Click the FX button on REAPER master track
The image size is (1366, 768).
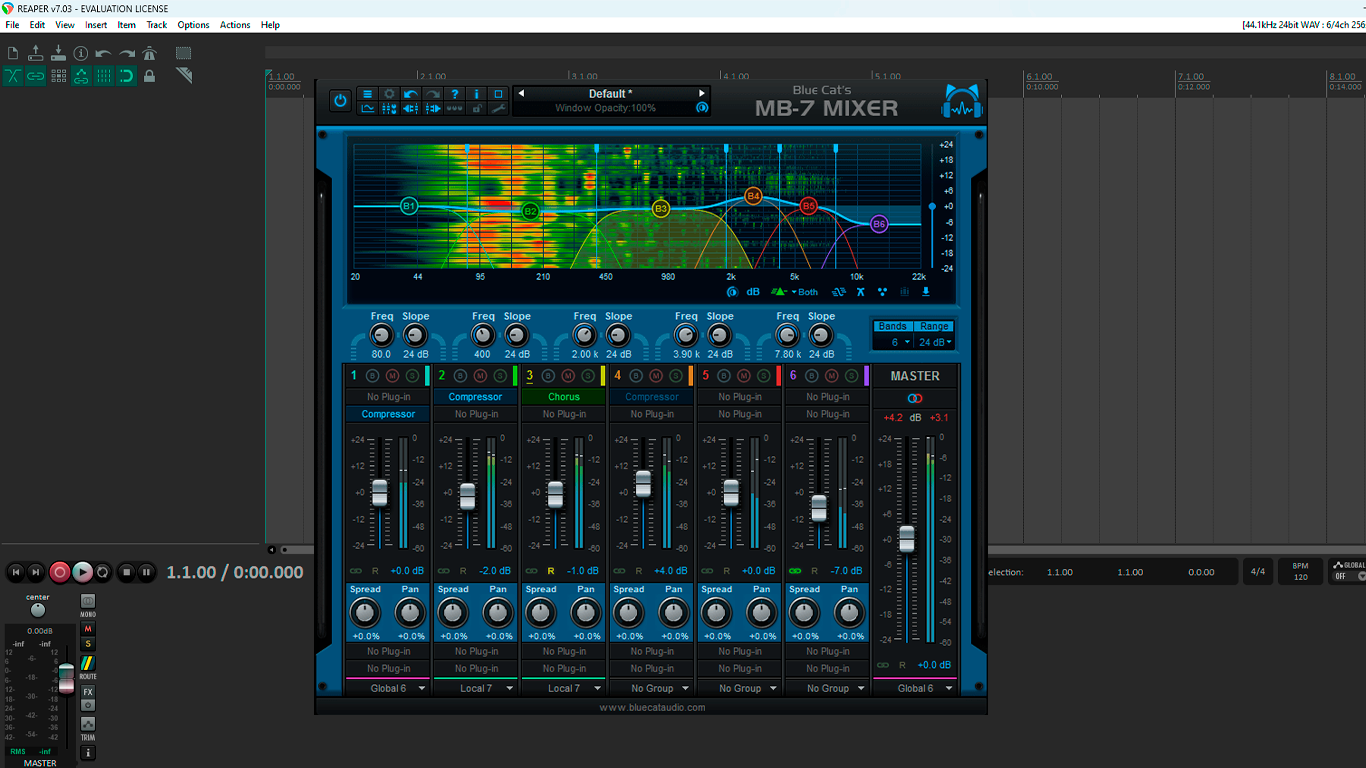tap(88, 692)
